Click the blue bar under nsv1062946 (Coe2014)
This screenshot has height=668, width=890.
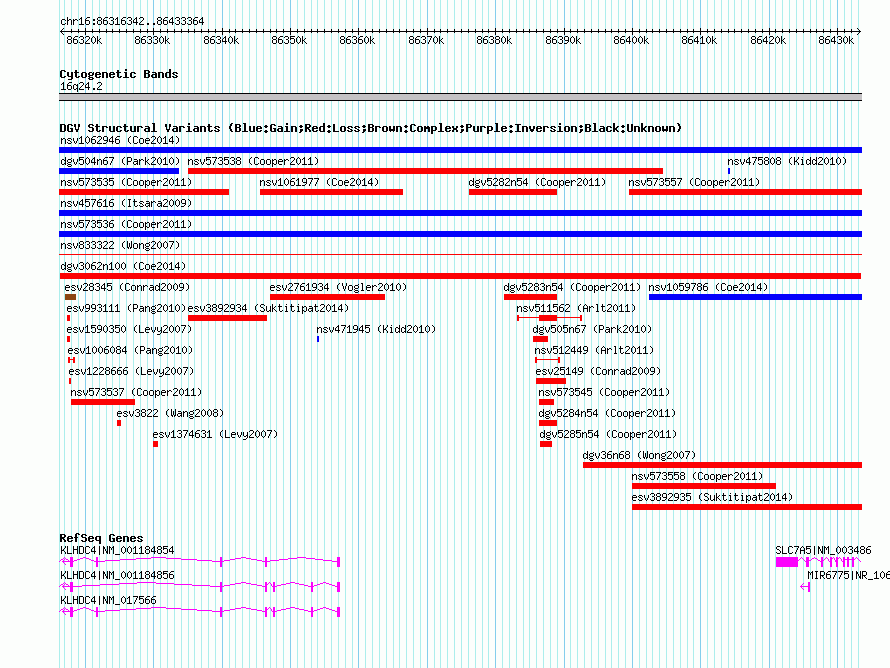[460, 150]
